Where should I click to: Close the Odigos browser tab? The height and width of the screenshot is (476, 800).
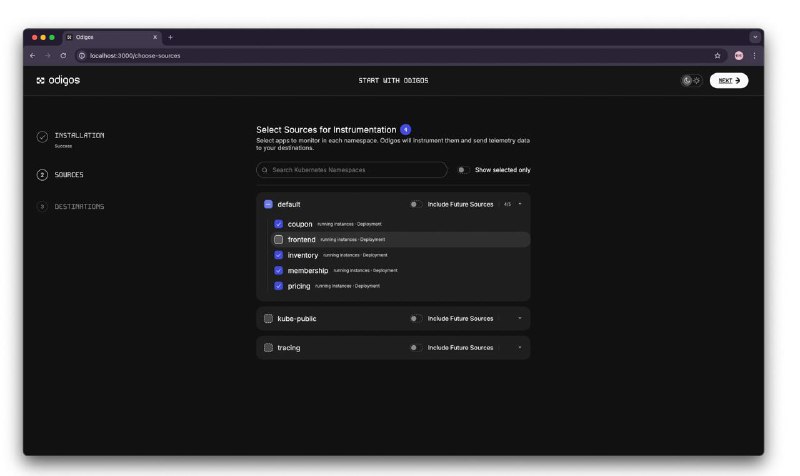click(155, 37)
